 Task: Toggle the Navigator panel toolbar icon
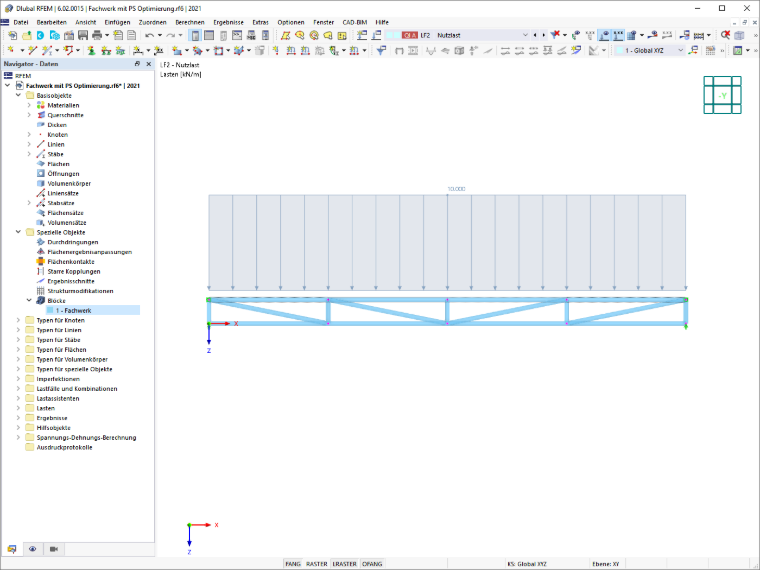[x=195, y=35]
